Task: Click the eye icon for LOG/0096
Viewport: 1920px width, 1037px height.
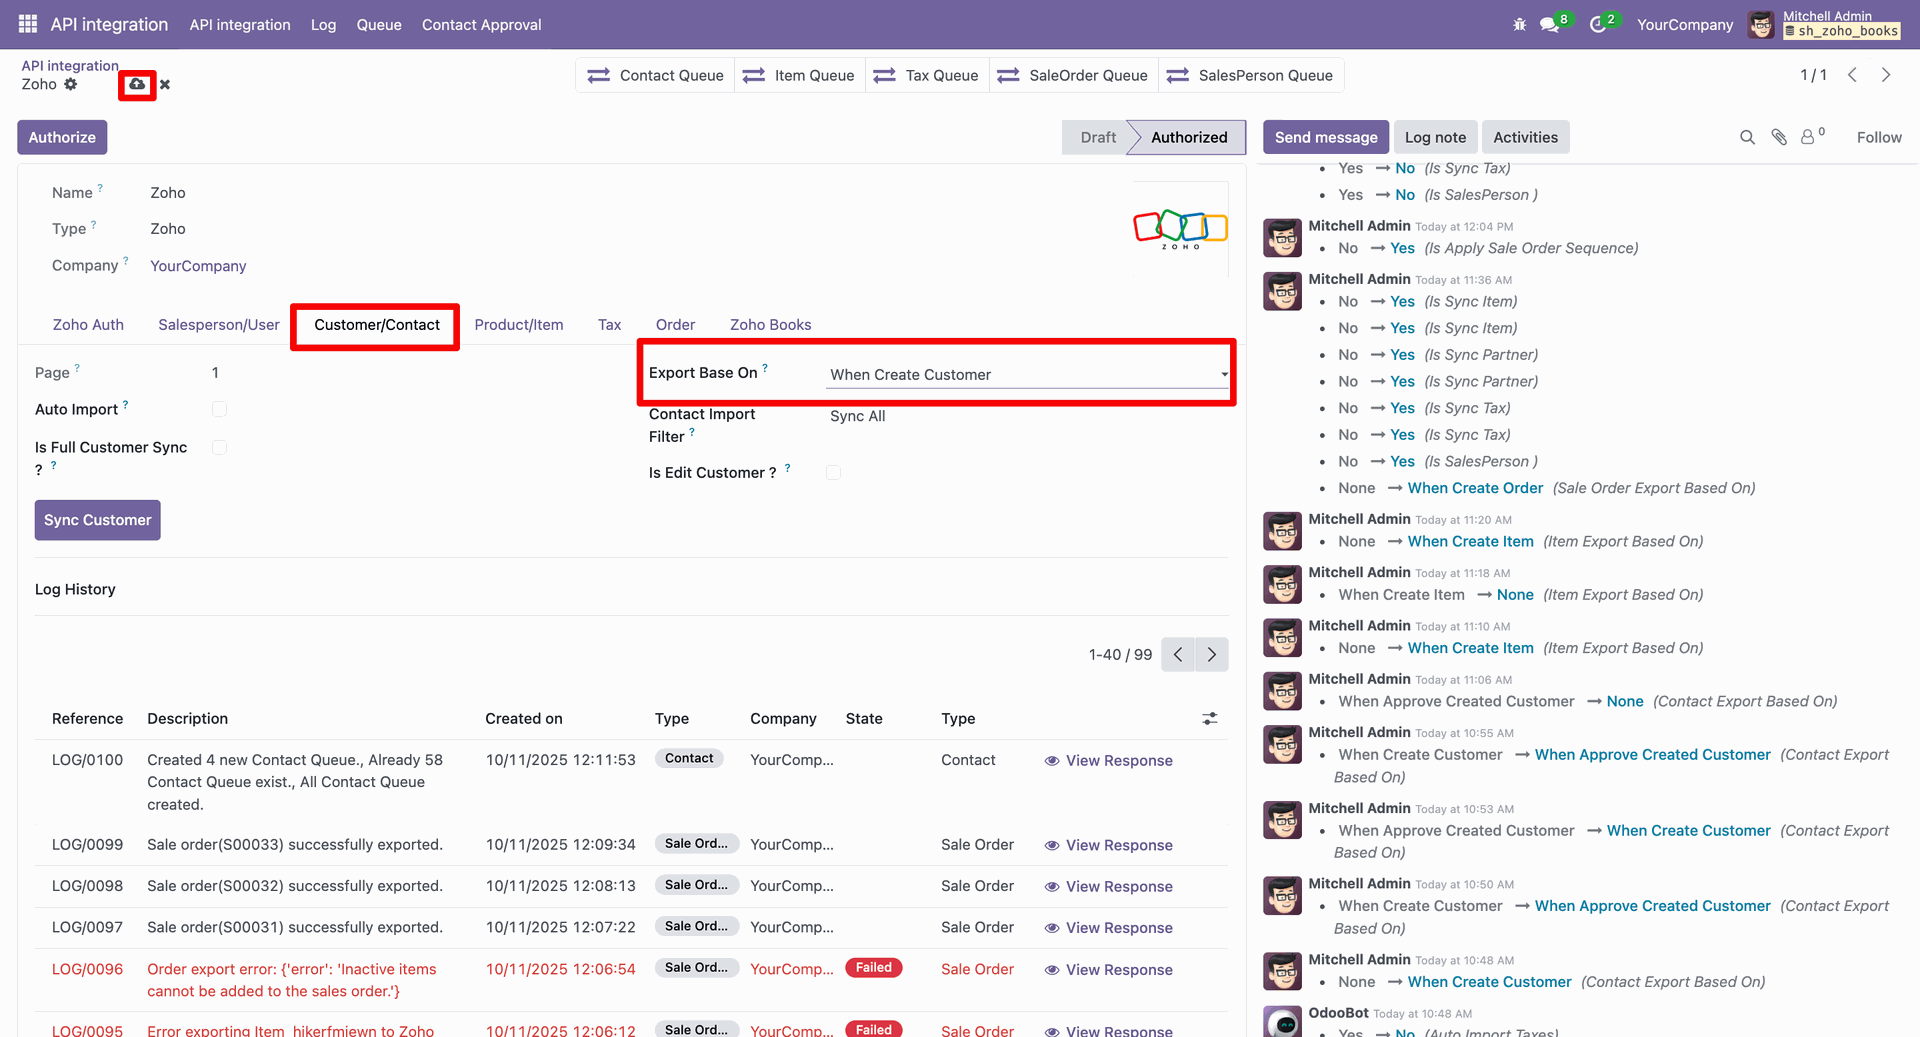Action: 1052,970
